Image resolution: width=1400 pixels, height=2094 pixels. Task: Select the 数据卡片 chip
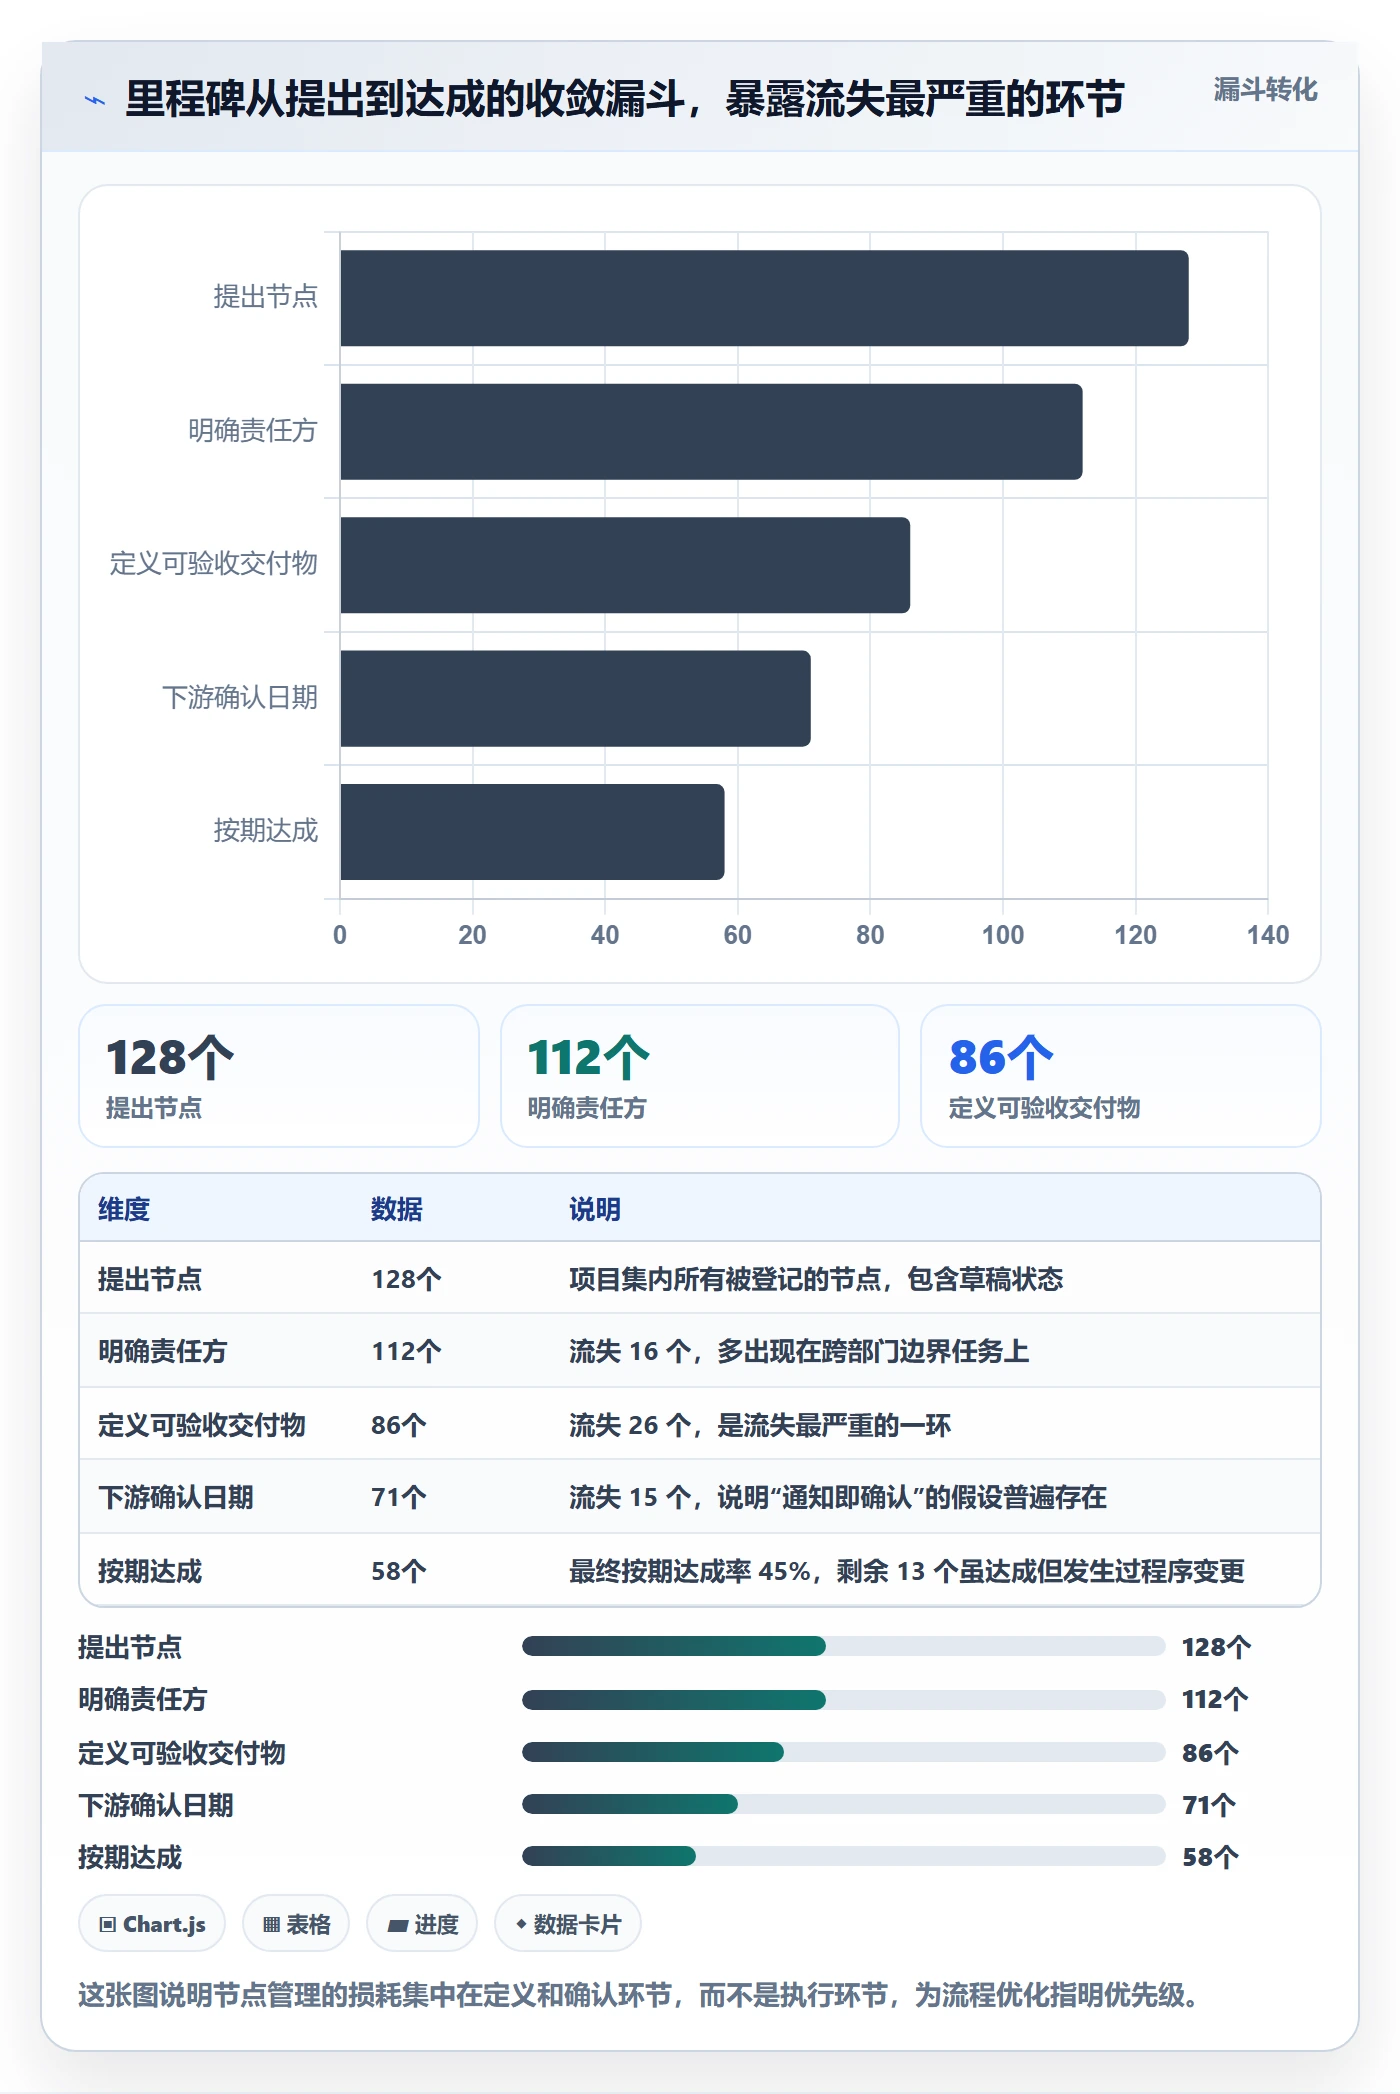click(568, 1923)
